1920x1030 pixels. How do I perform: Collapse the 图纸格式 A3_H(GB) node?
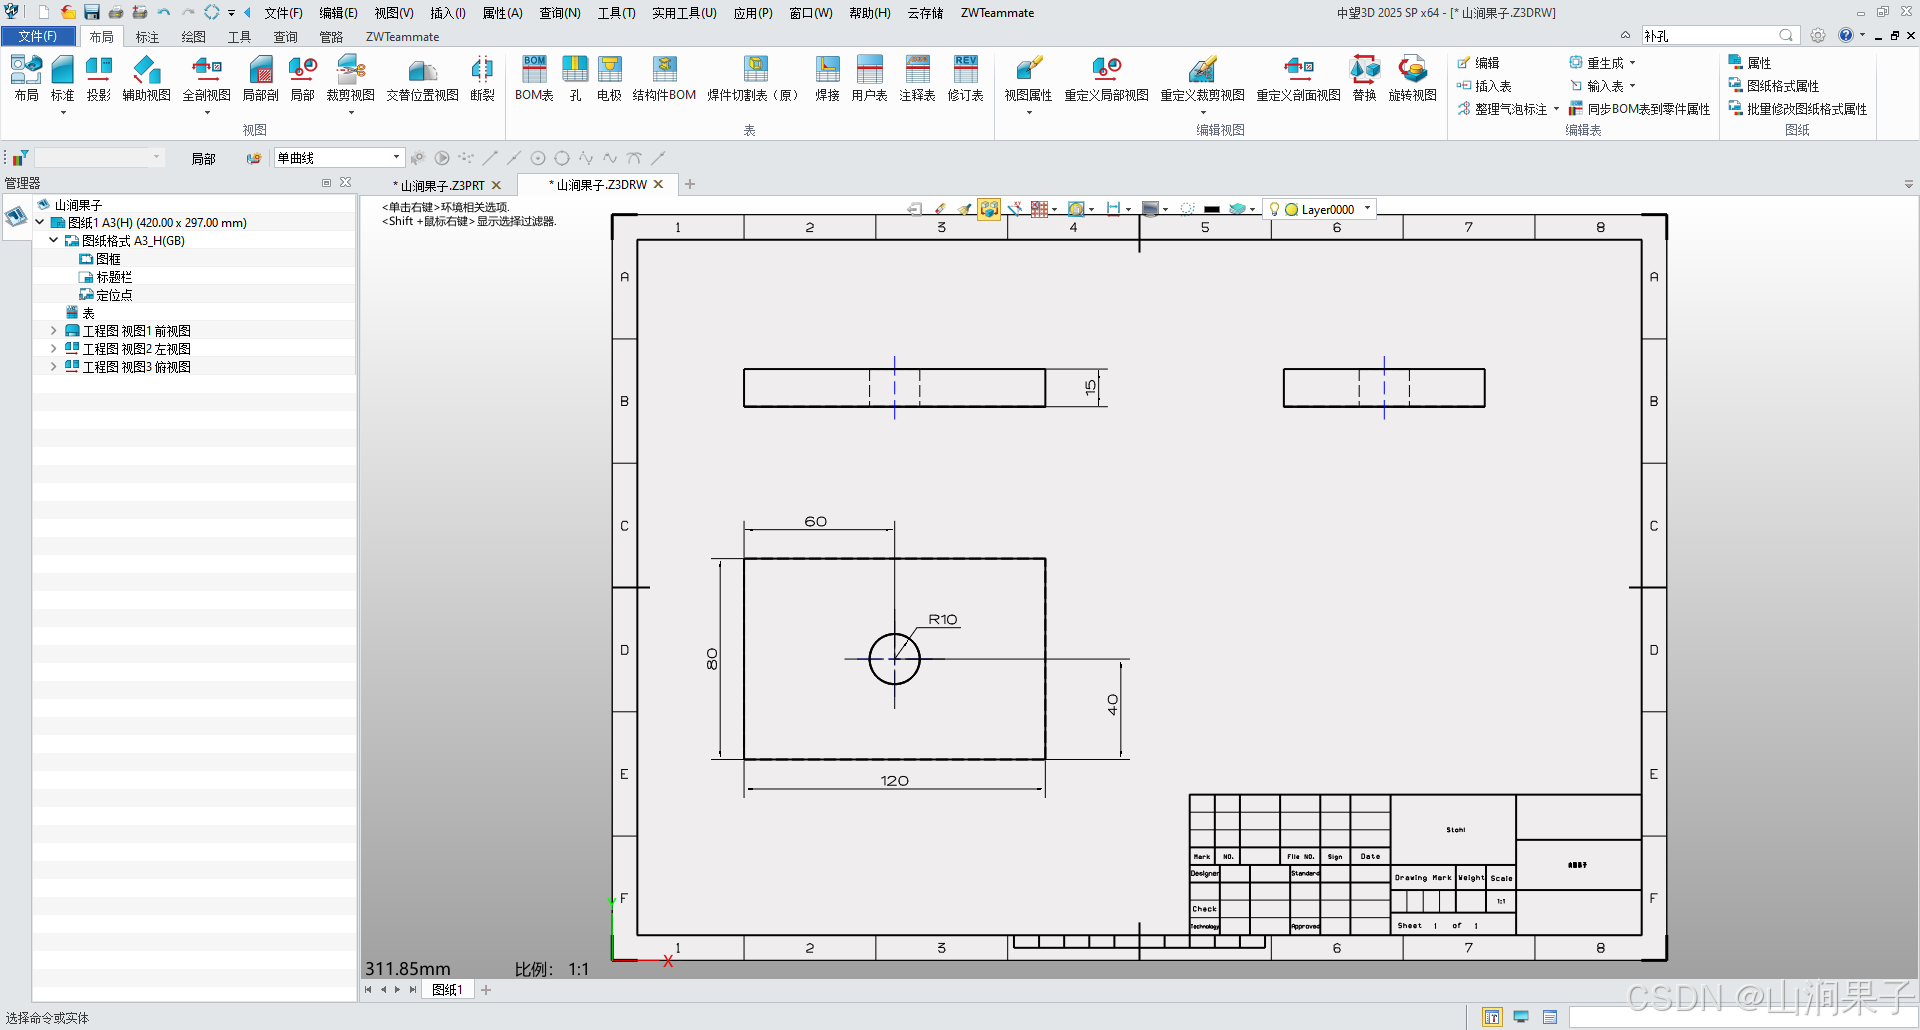click(x=53, y=241)
